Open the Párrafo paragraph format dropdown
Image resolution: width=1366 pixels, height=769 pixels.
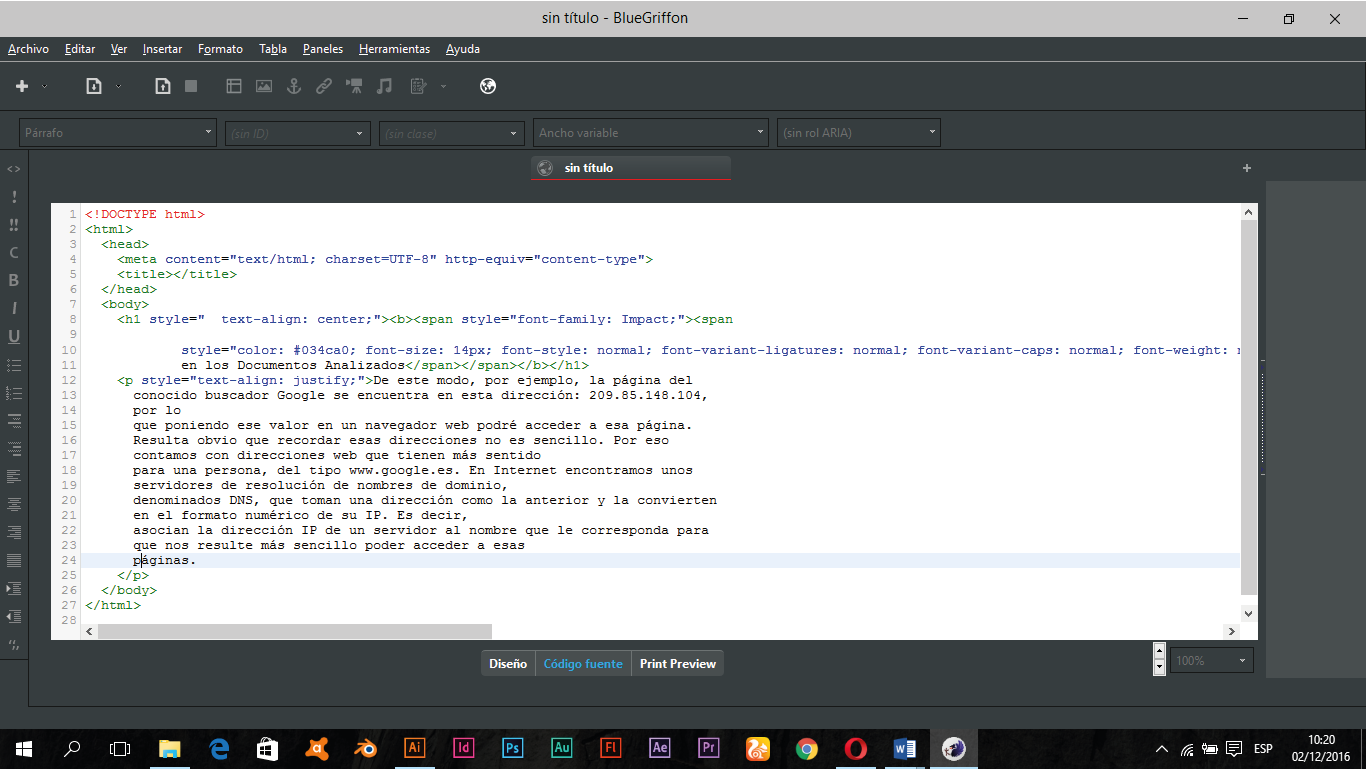point(118,133)
